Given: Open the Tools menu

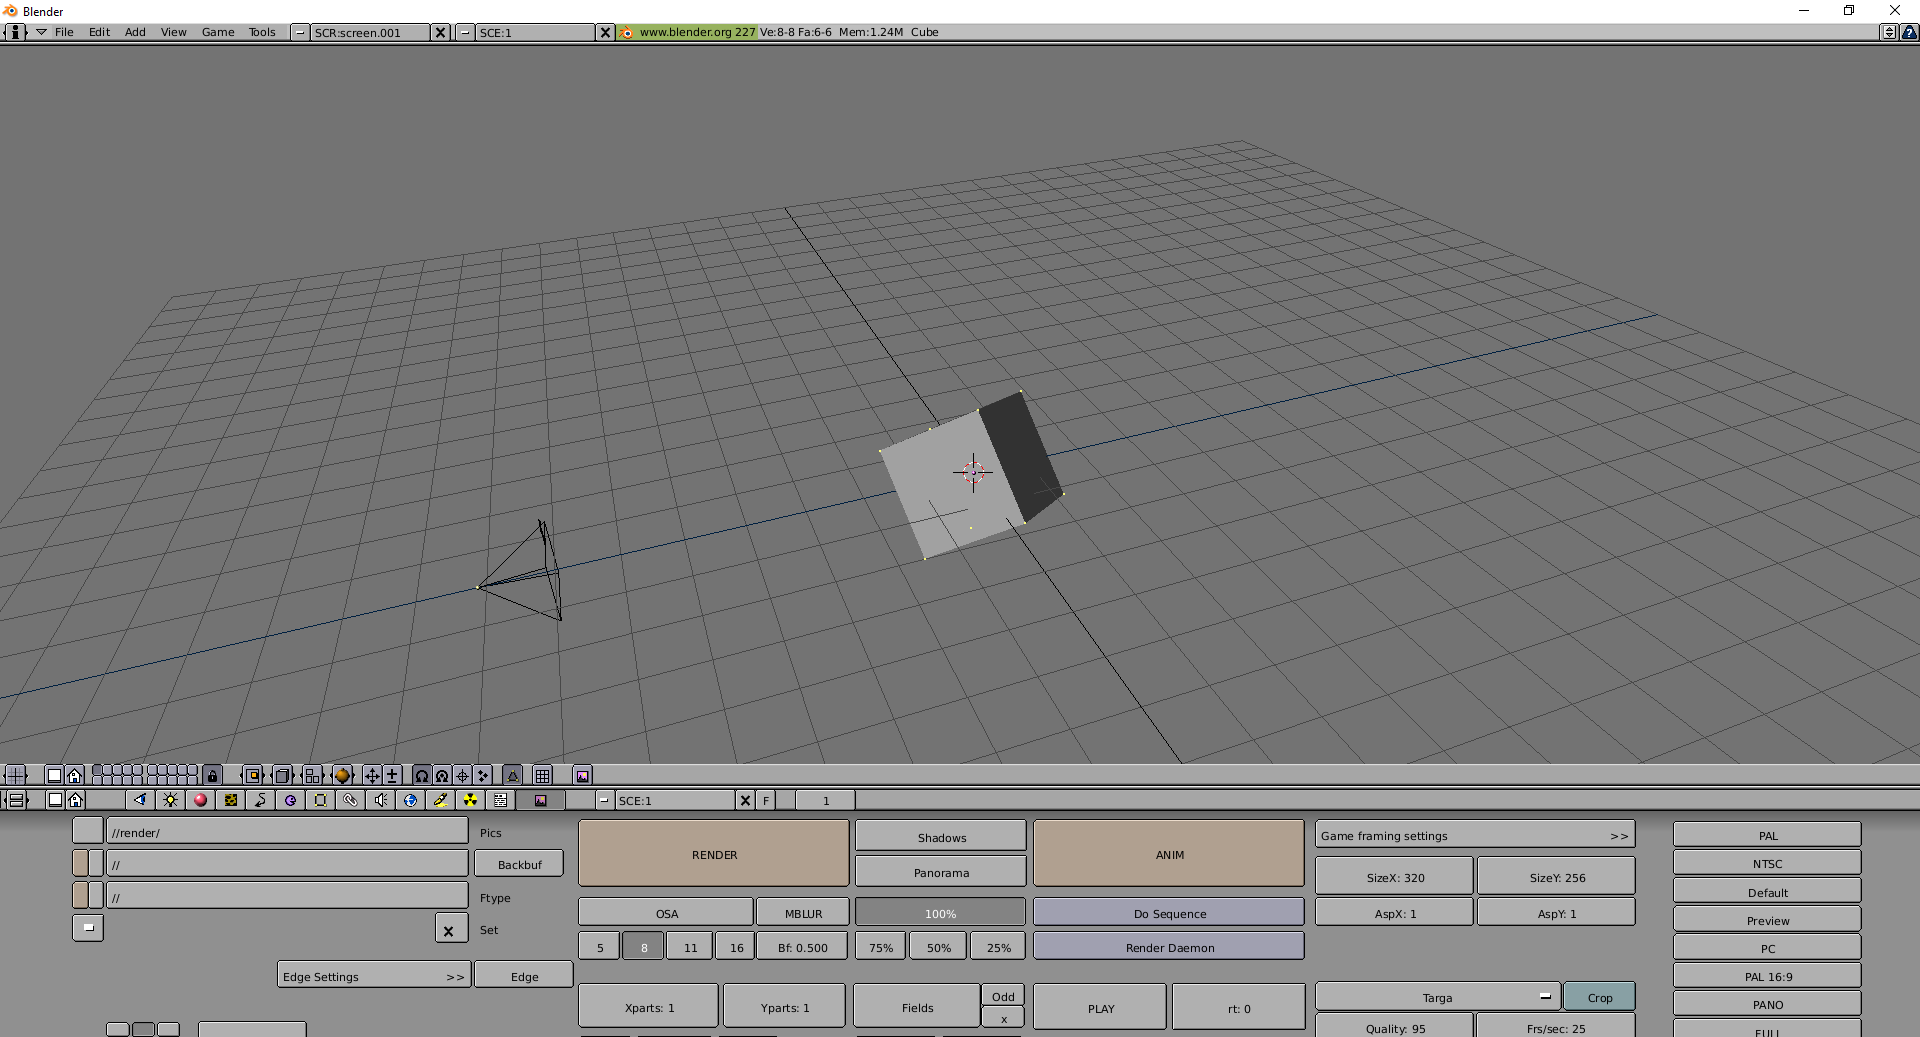Looking at the screenshot, I should click(x=262, y=32).
